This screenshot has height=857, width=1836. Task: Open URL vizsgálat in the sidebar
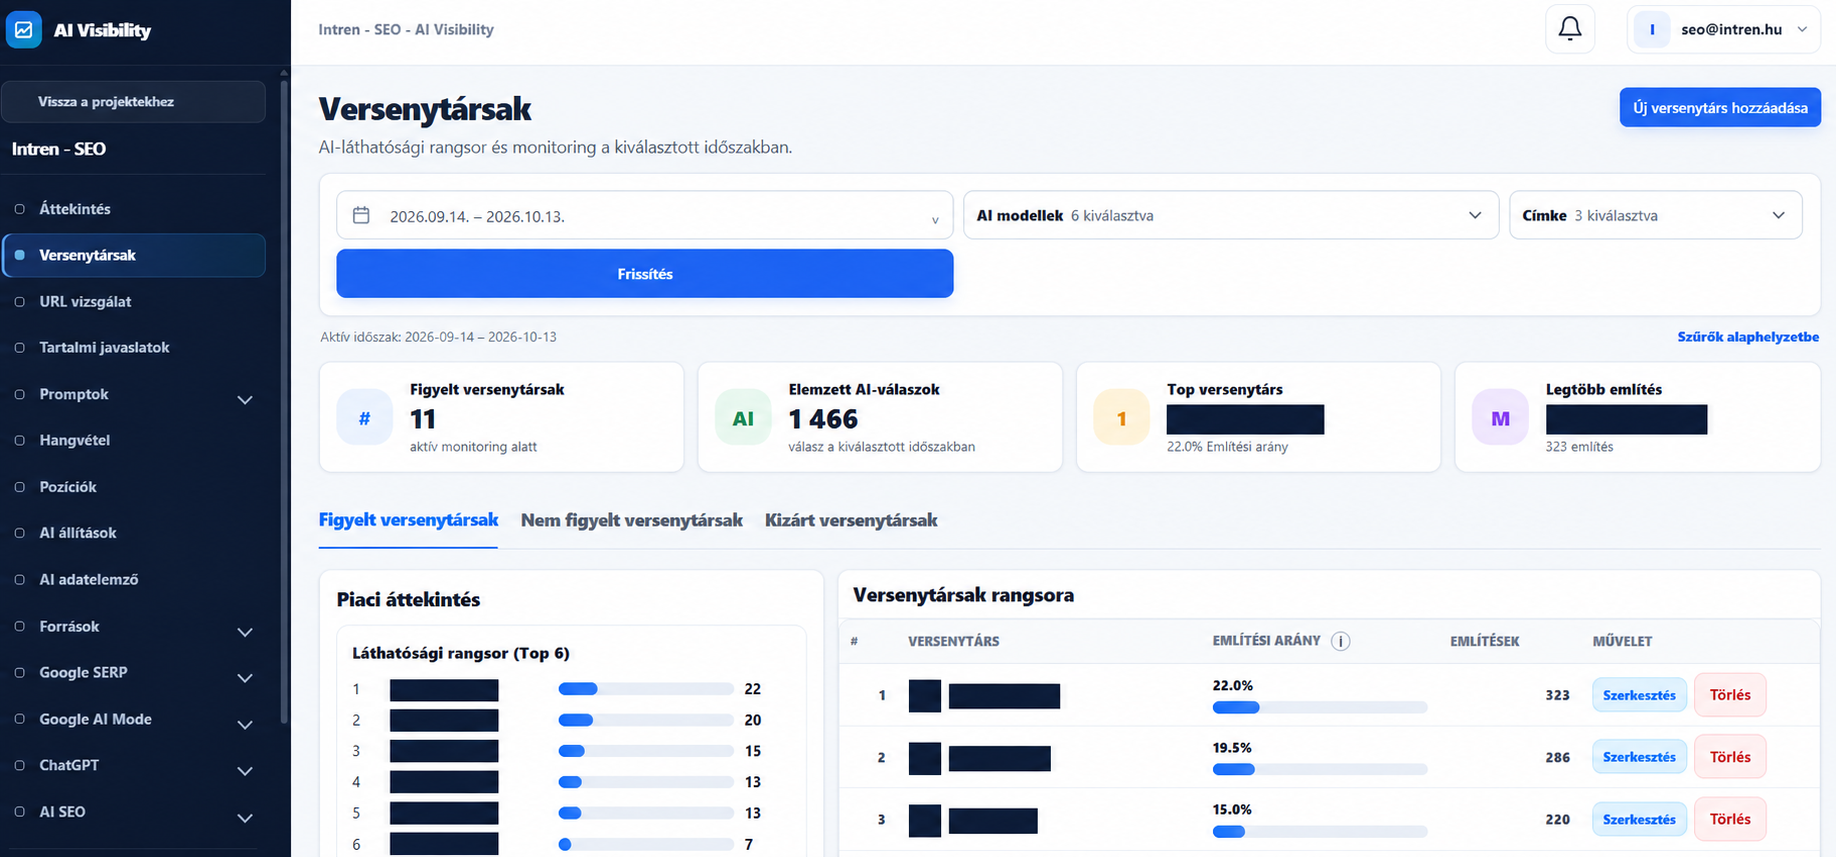tap(134, 301)
